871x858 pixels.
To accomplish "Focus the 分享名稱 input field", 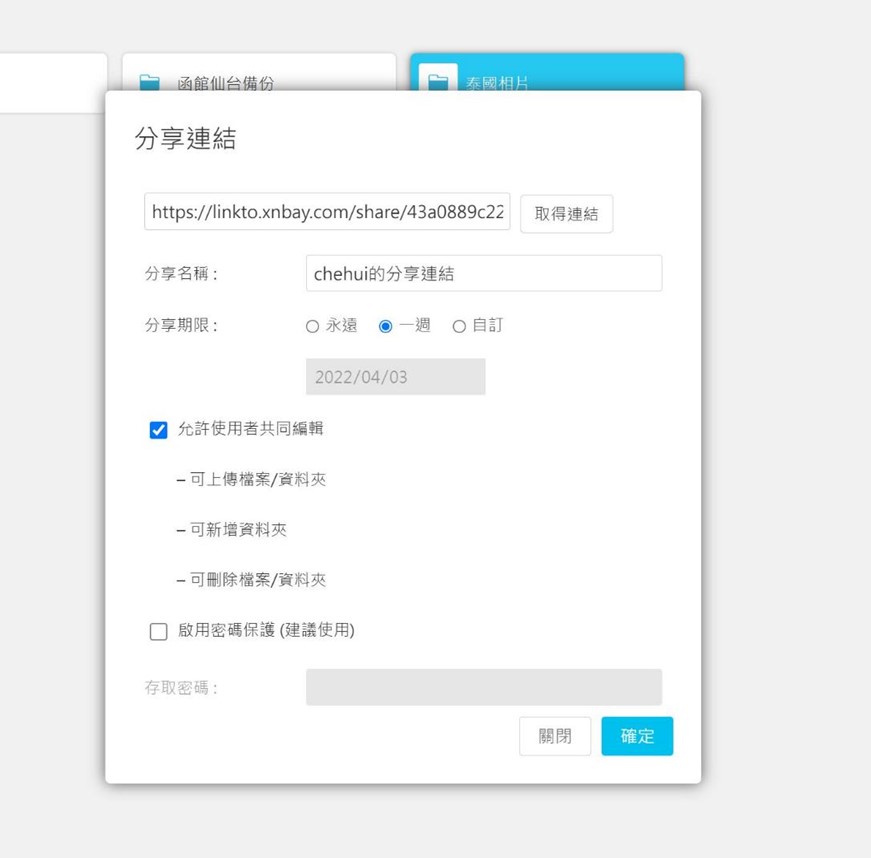I will (x=483, y=273).
